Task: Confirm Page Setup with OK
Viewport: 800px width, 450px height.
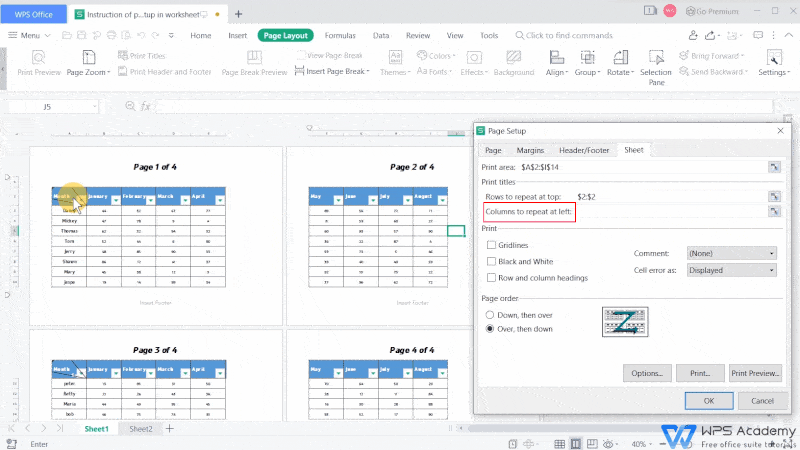Action: [709, 401]
